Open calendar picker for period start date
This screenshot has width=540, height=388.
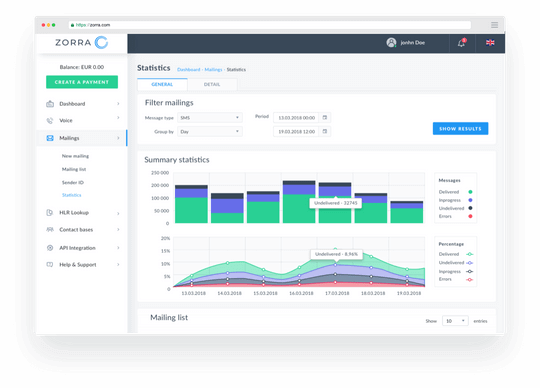(324, 117)
